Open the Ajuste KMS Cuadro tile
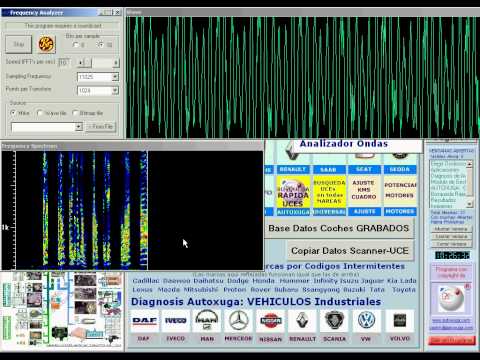480x360 pixels. [x=364, y=191]
